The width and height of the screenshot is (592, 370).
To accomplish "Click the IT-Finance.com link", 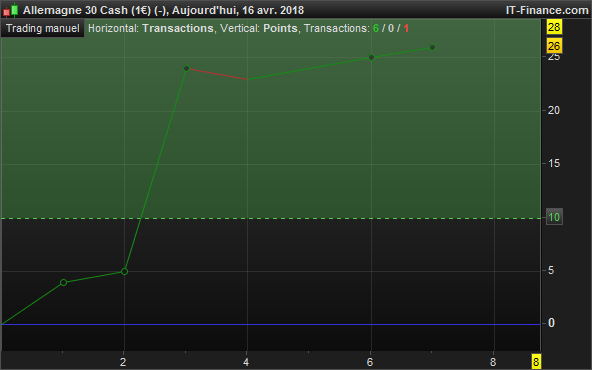I will [x=547, y=10].
